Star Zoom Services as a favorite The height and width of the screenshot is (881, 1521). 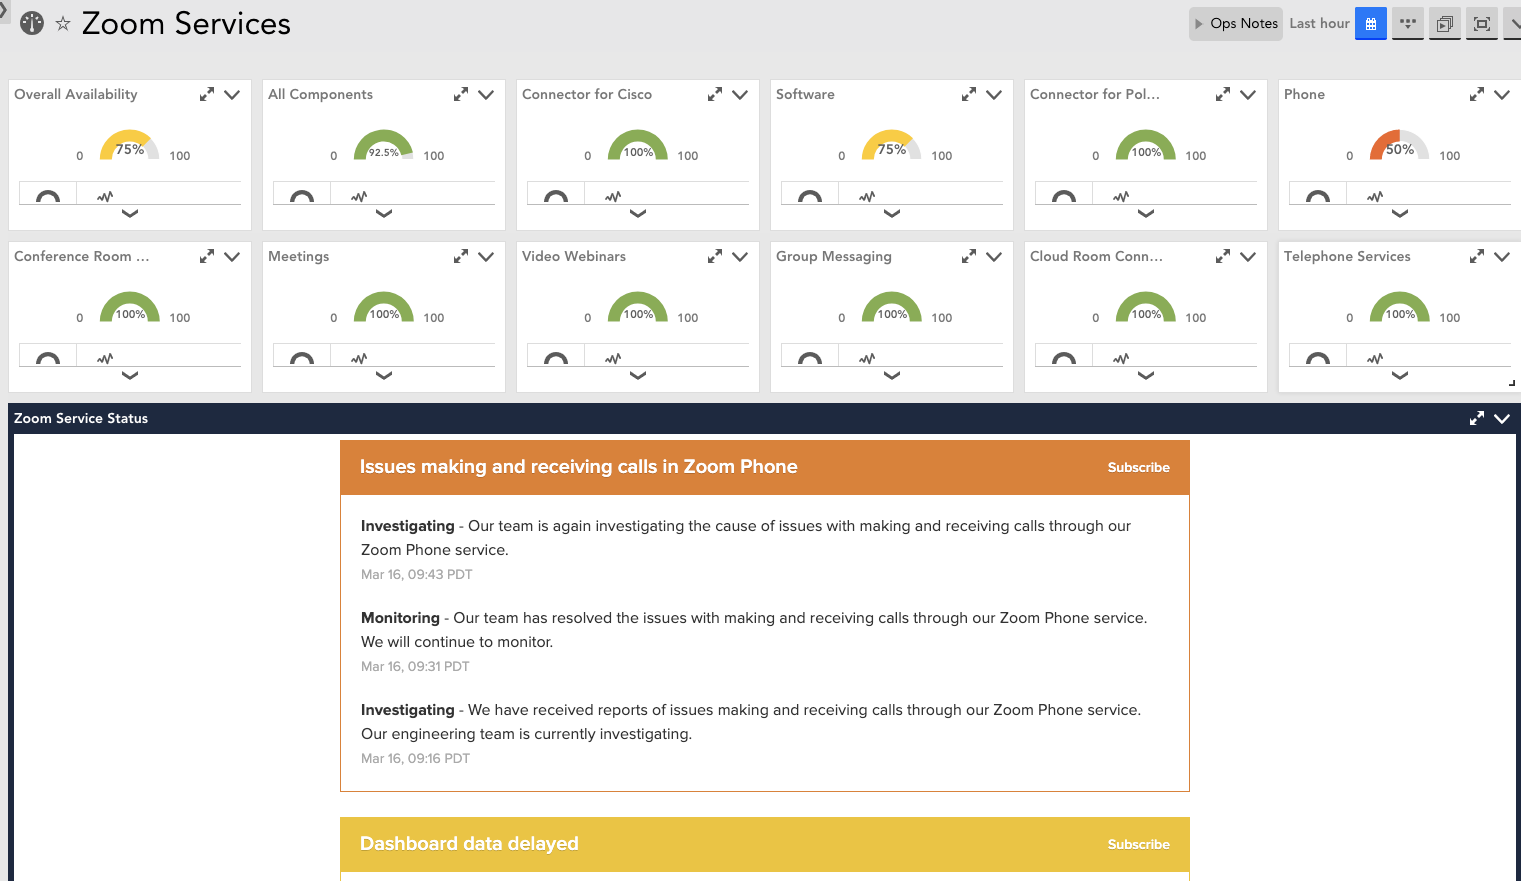(x=63, y=23)
